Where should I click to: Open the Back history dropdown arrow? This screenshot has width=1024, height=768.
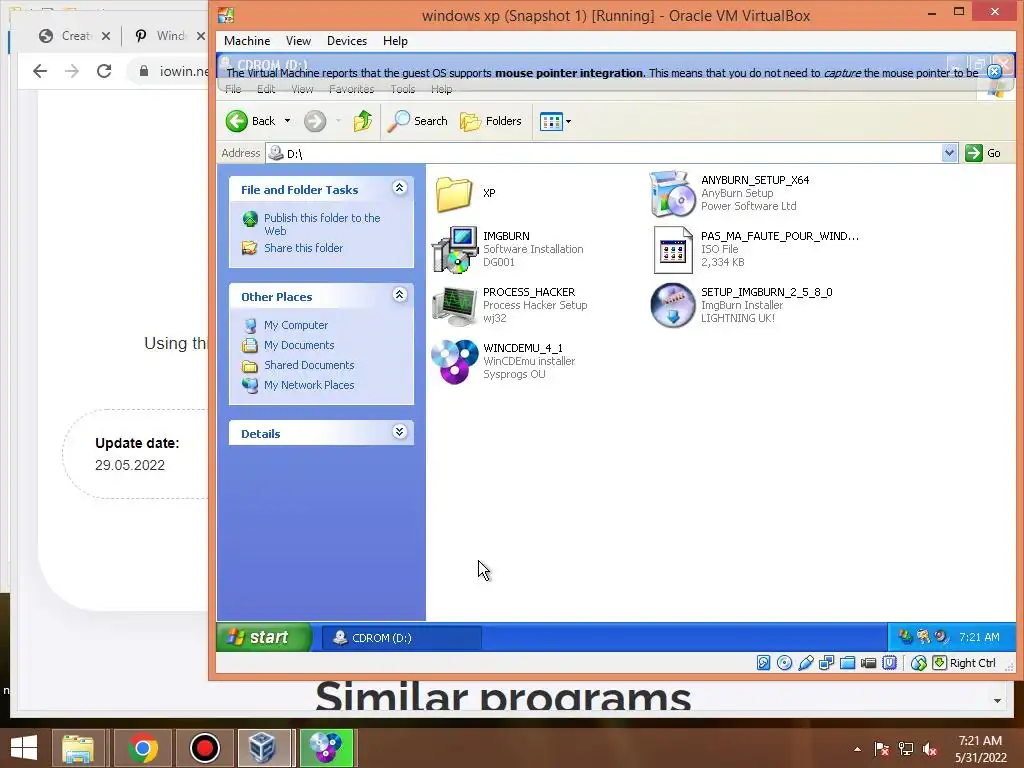tap(287, 121)
